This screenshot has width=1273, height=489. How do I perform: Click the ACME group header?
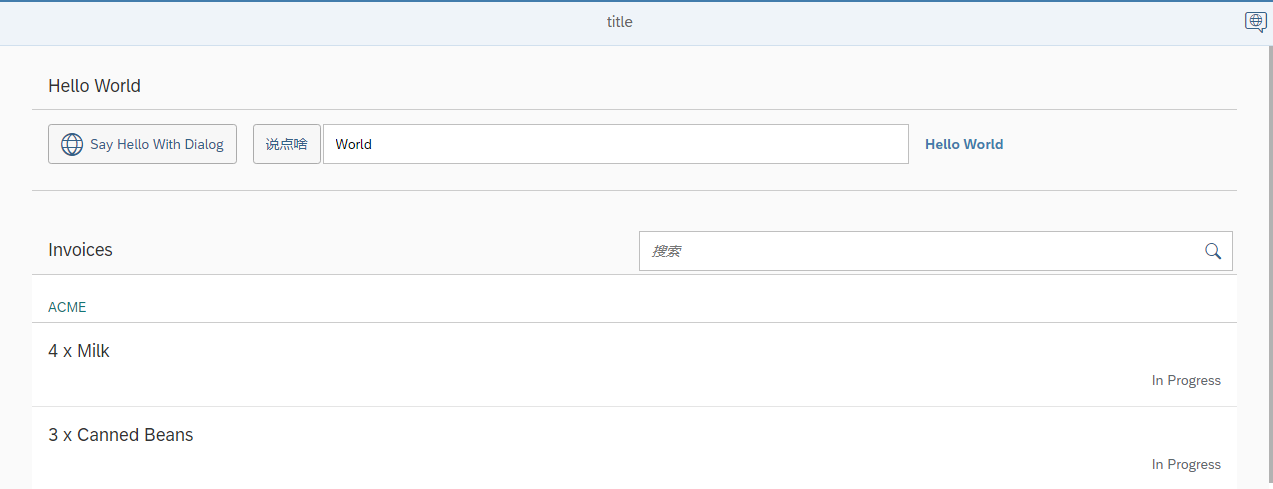click(x=634, y=306)
